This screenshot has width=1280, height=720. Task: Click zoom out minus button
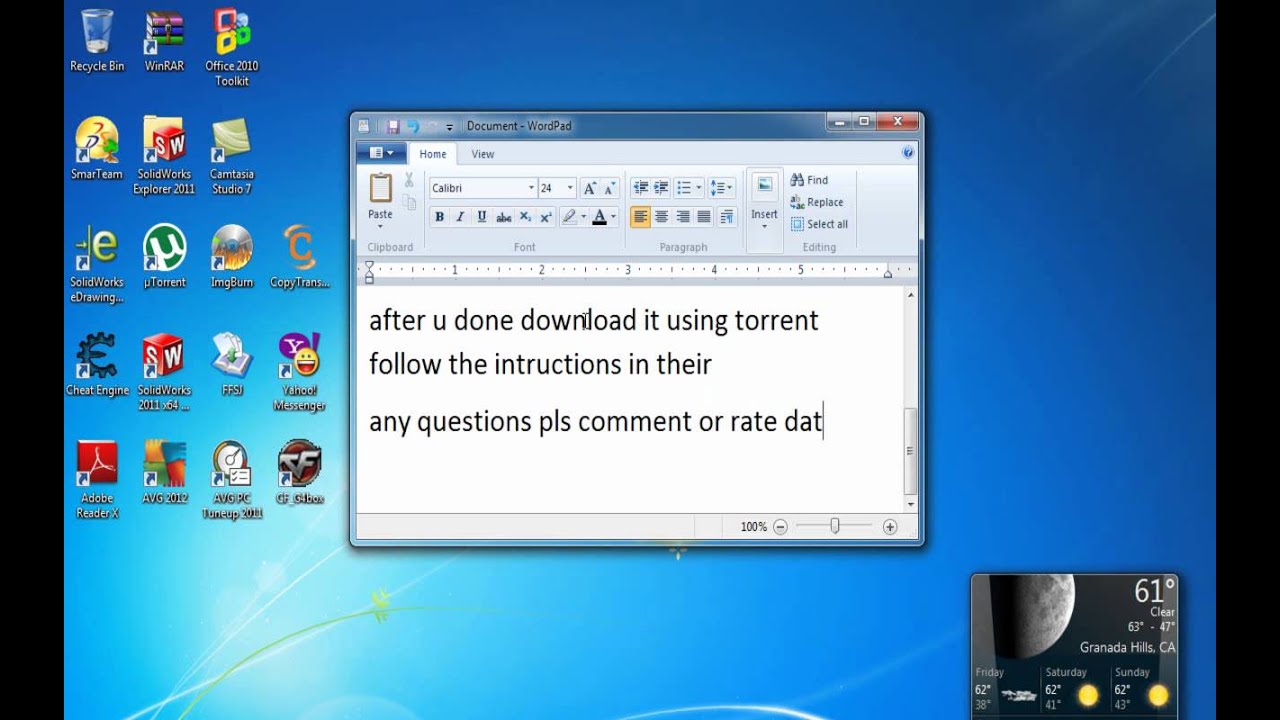click(x=780, y=527)
